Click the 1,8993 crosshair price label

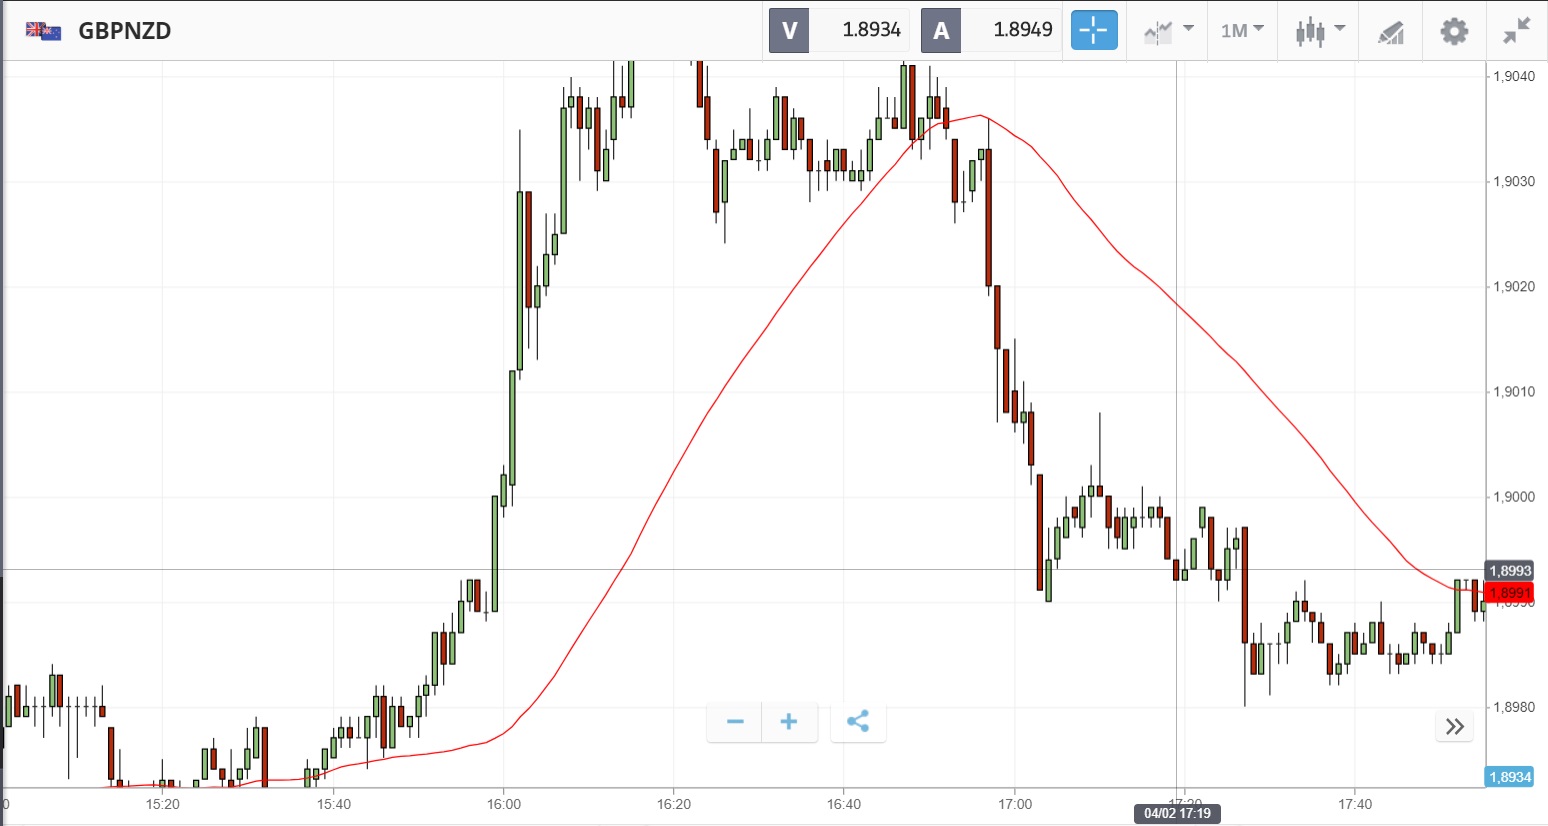pyautogui.click(x=1509, y=571)
